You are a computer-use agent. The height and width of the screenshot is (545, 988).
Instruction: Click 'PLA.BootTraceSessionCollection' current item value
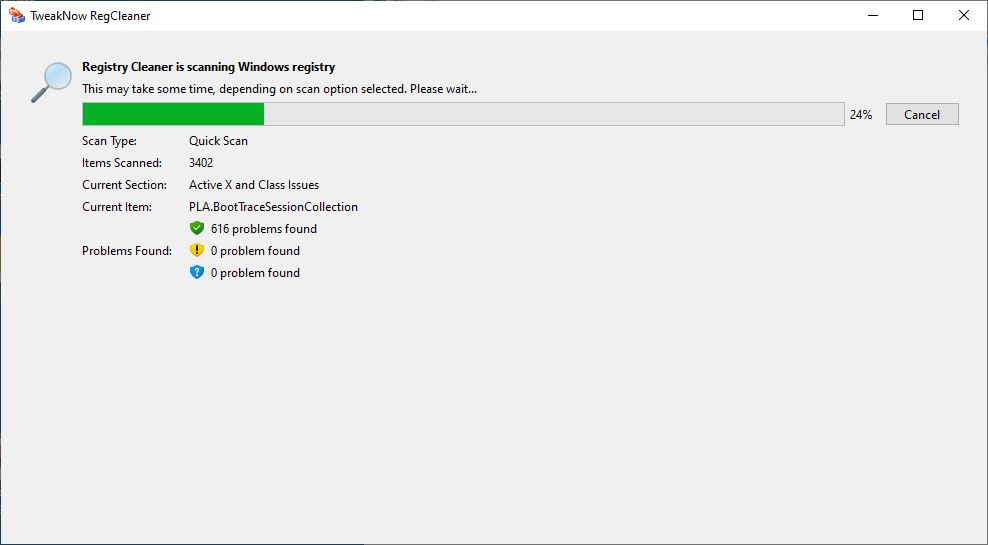coord(273,207)
